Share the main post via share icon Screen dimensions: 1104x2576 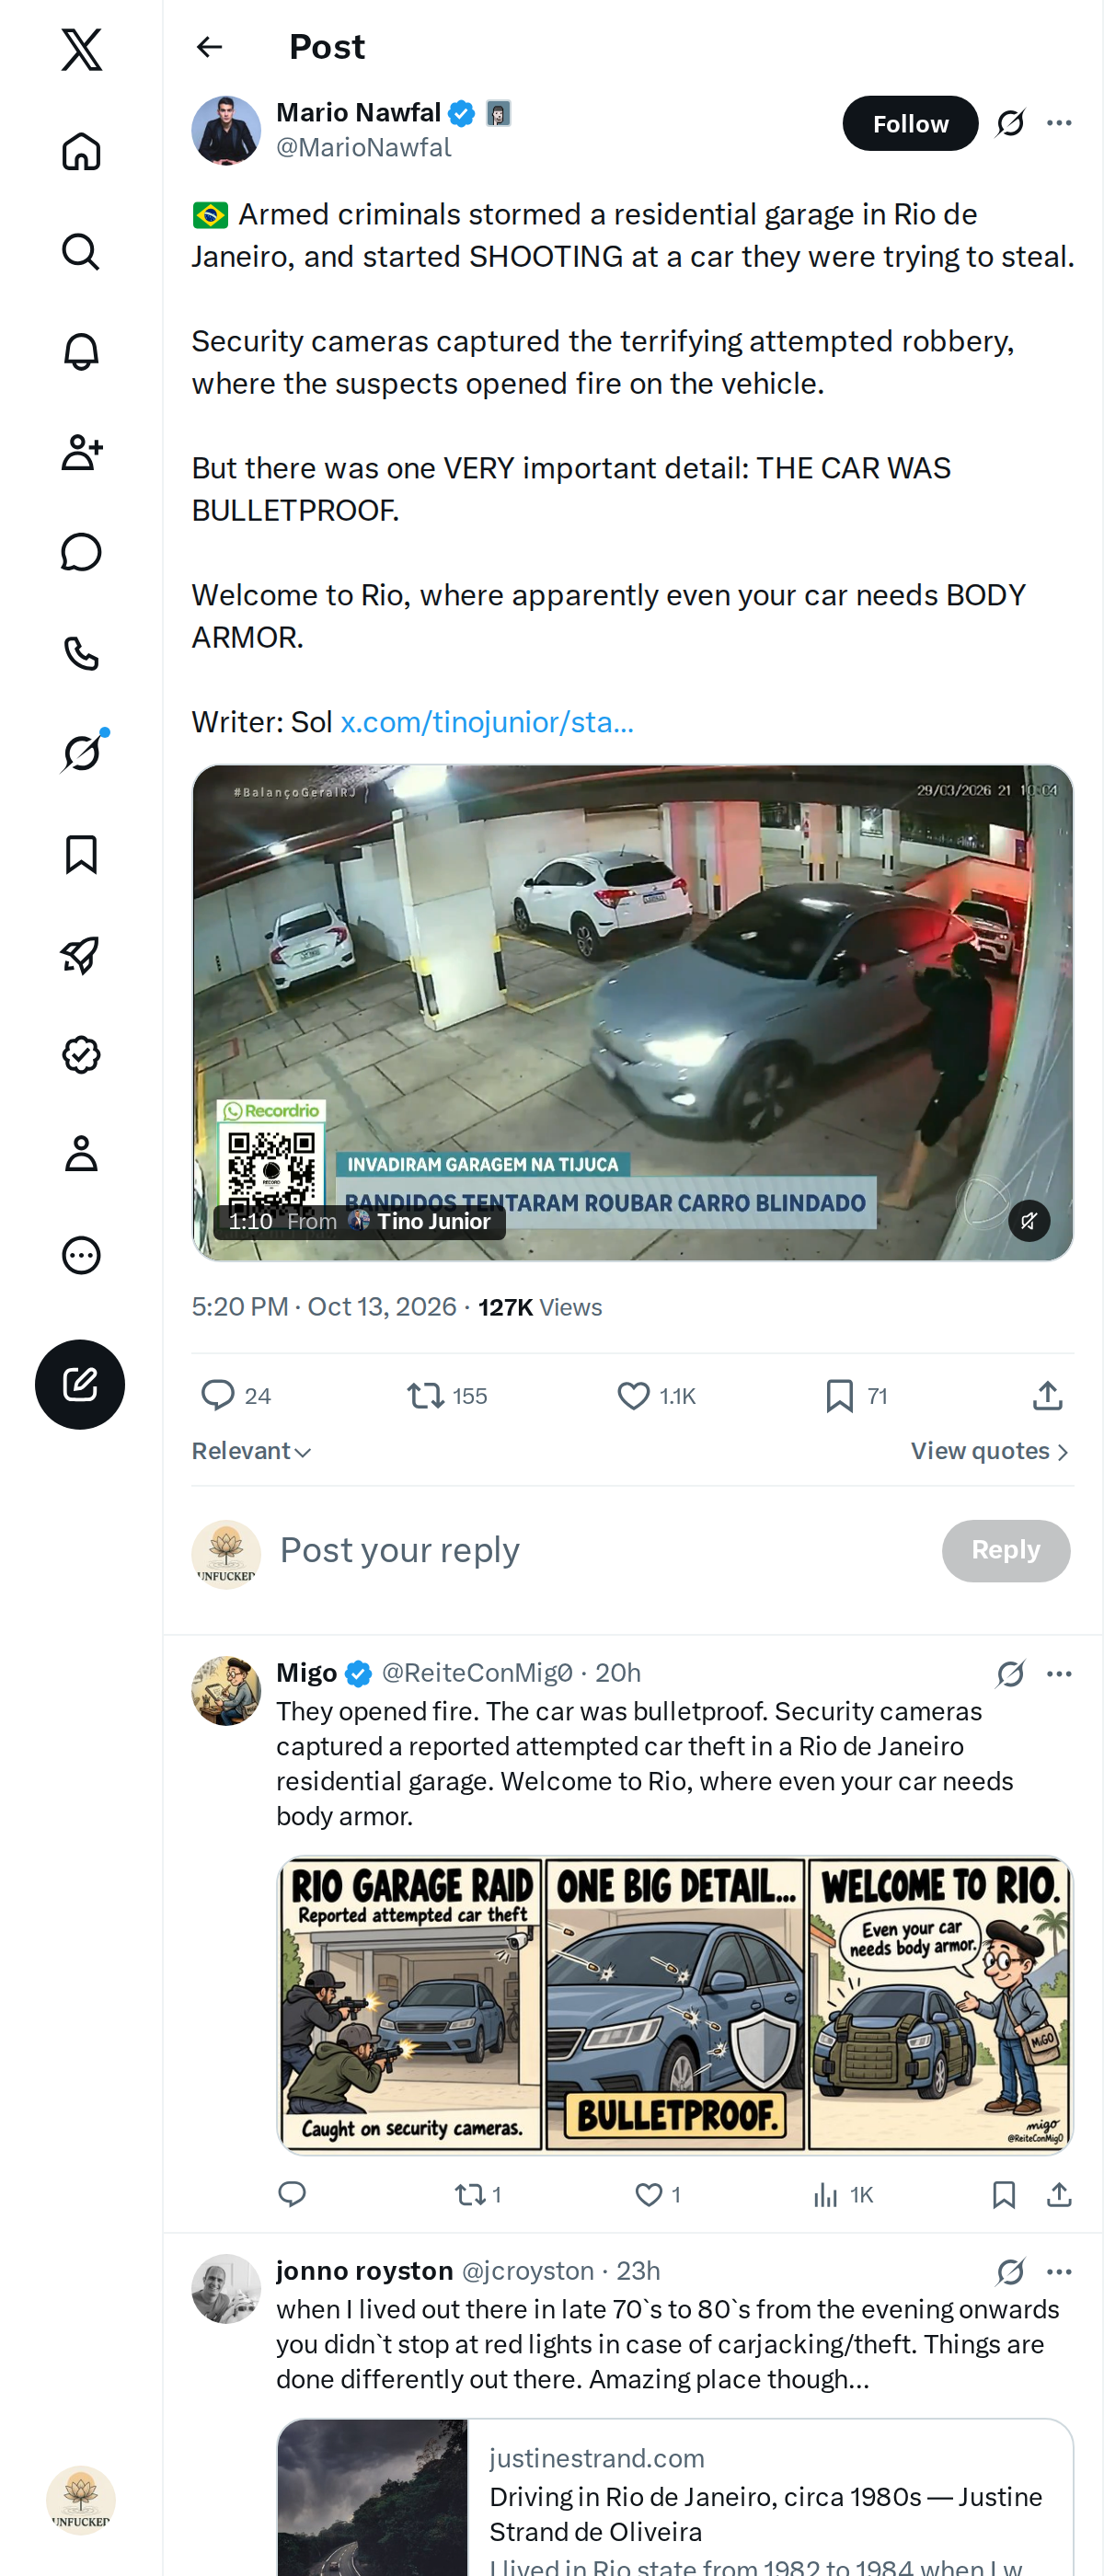(1047, 1395)
